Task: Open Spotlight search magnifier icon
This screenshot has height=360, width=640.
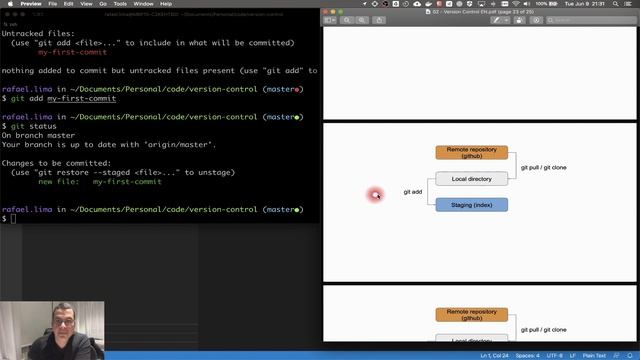Action: pos(616,4)
